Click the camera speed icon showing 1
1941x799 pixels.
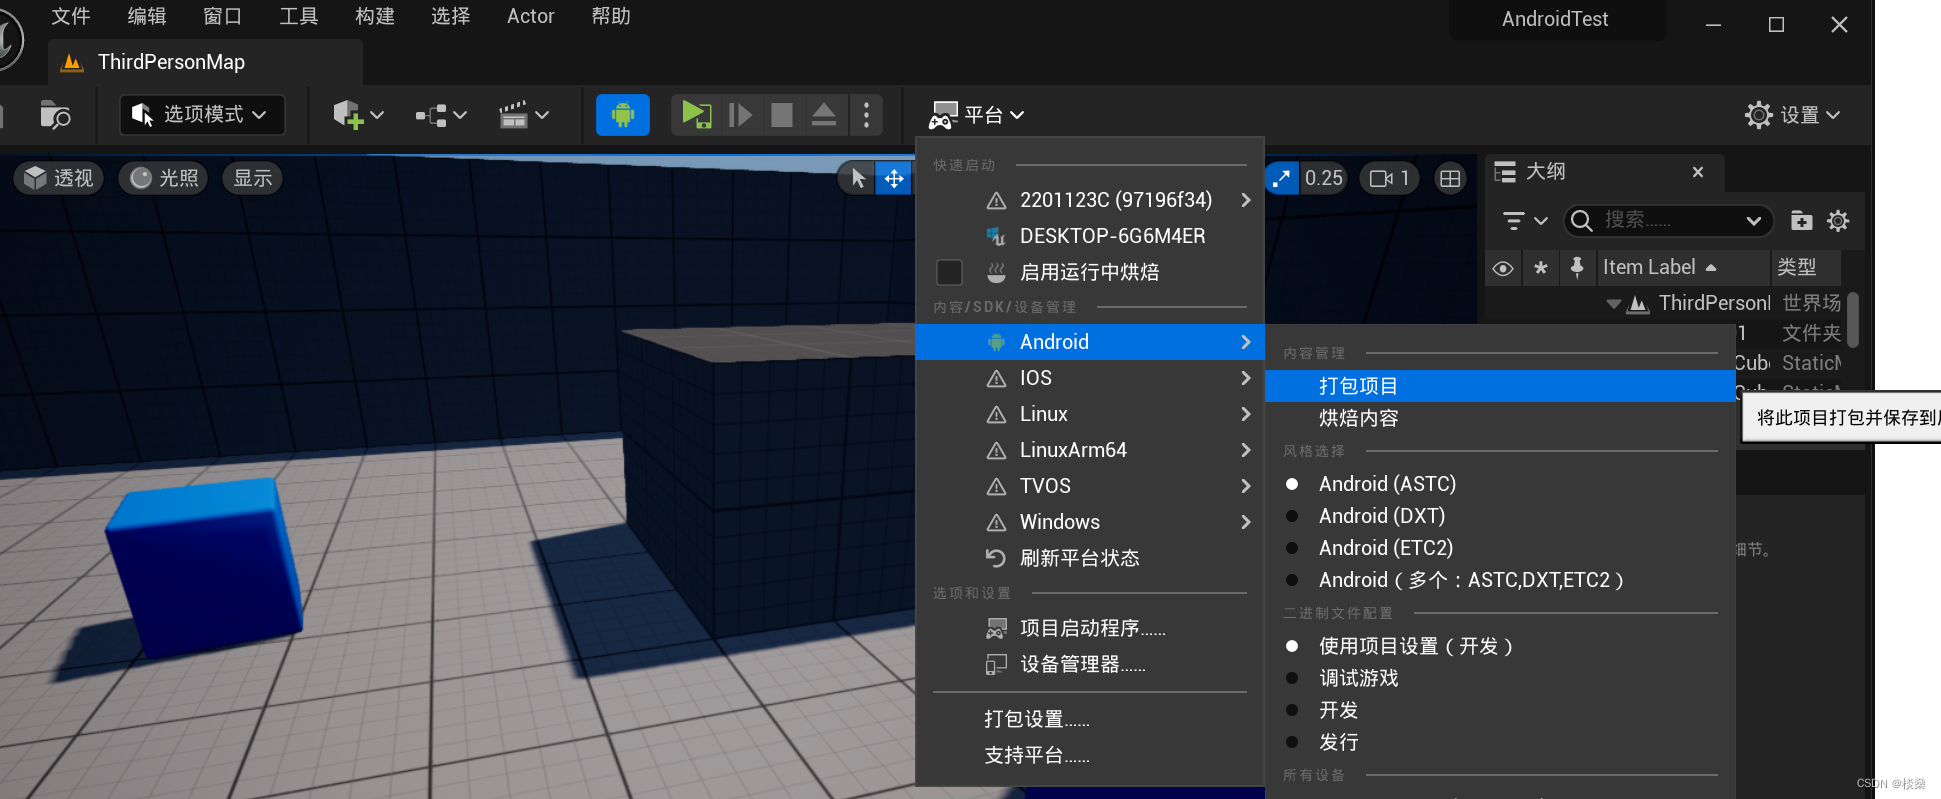click(x=1390, y=178)
